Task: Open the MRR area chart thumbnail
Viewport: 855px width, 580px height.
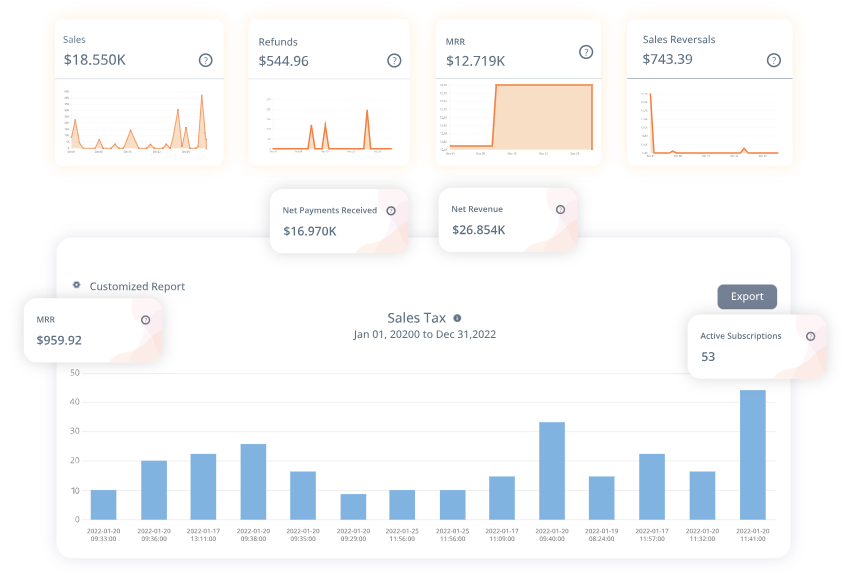Action: 517,118
